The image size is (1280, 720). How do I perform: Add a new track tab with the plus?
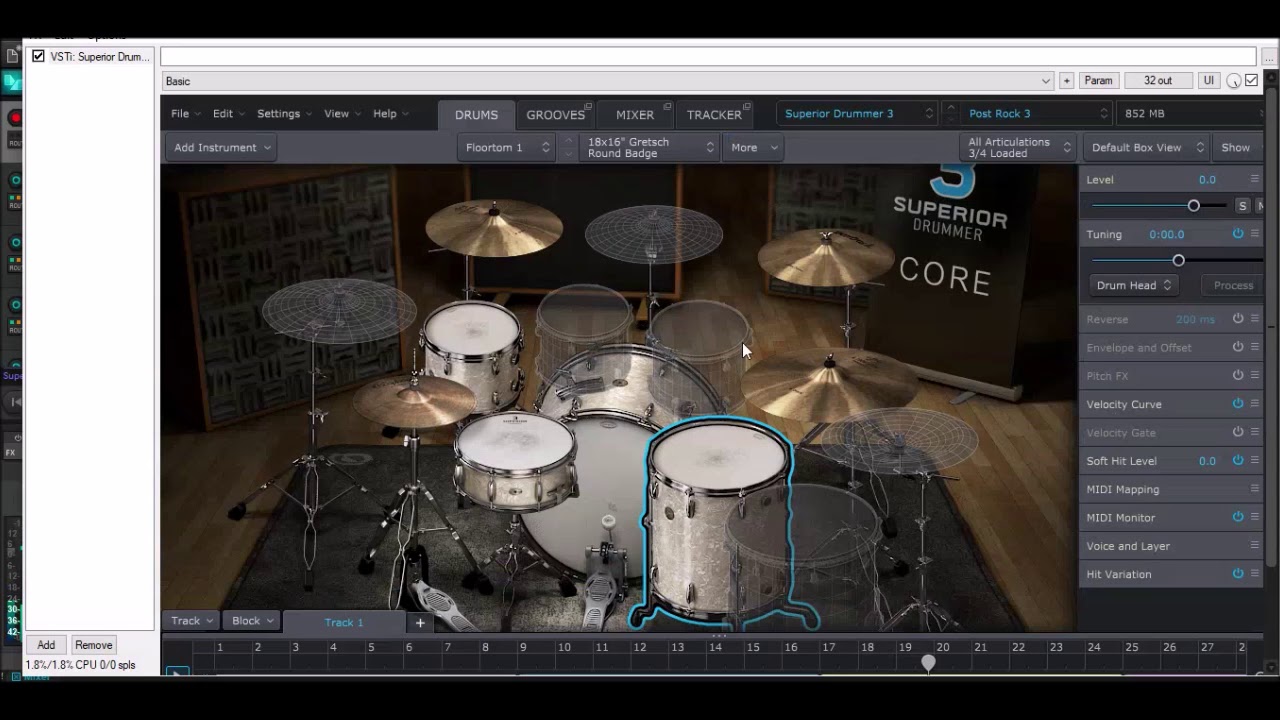(x=420, y=622)
